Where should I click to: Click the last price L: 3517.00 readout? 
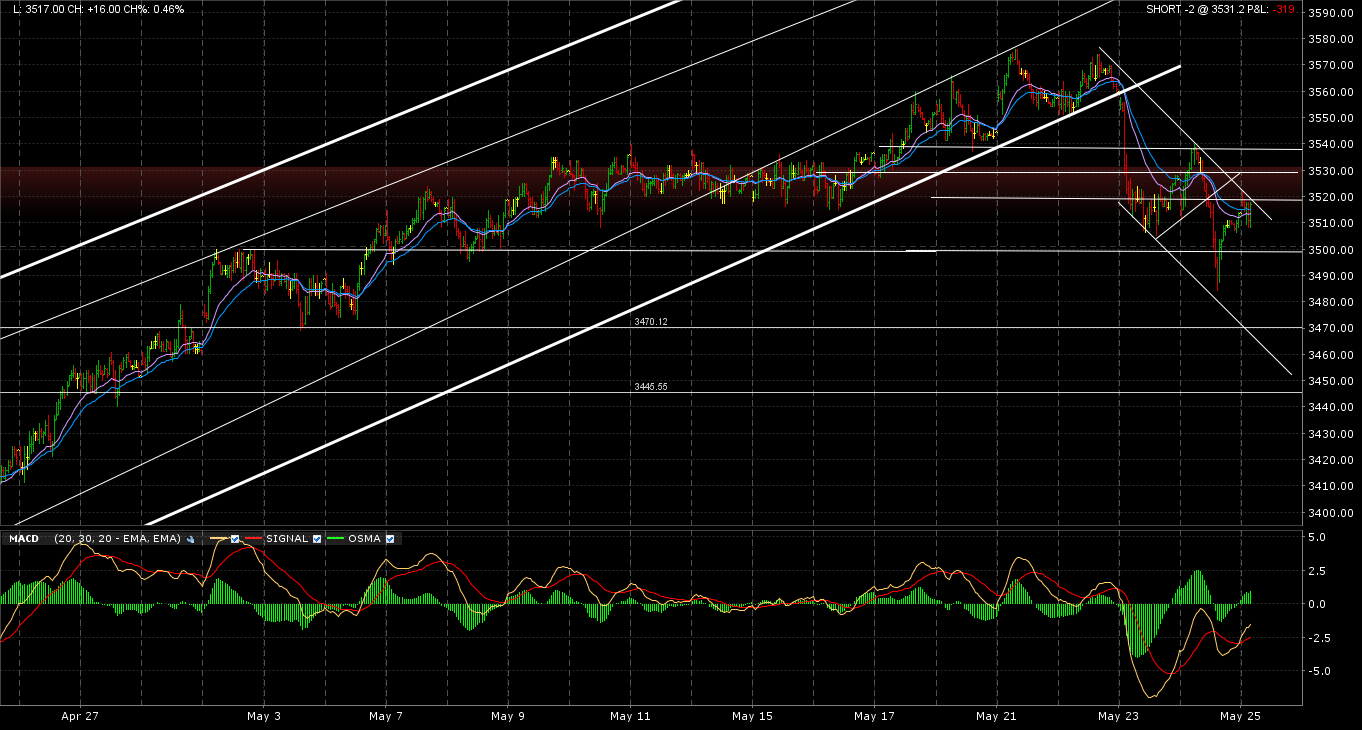pyautogui.click(x=40, y=9)
